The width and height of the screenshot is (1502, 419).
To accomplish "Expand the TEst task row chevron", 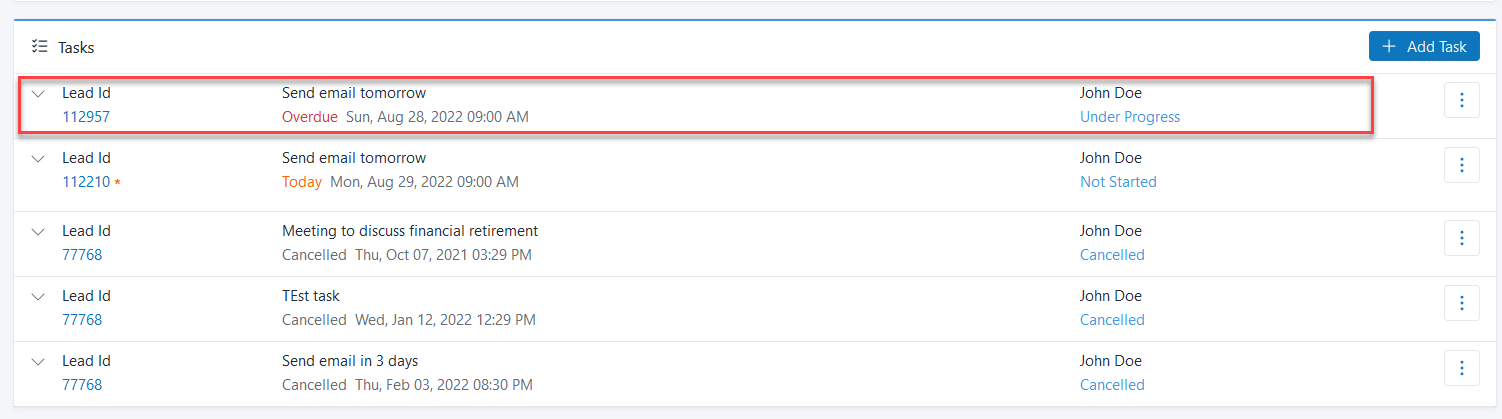I will click(39, 297).
